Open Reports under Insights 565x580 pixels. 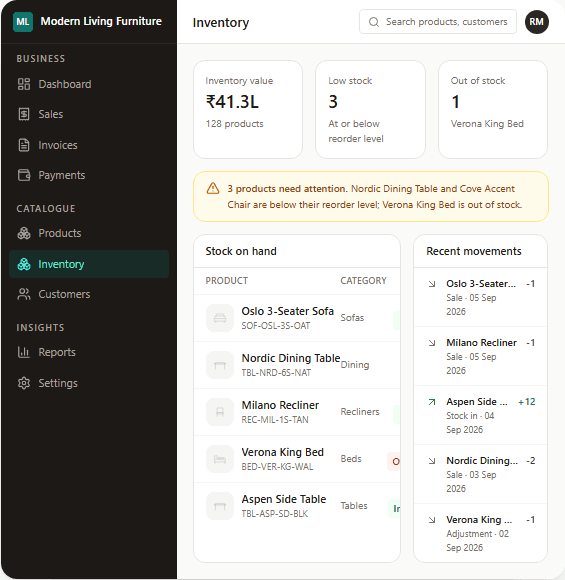[x=89, y=352]
